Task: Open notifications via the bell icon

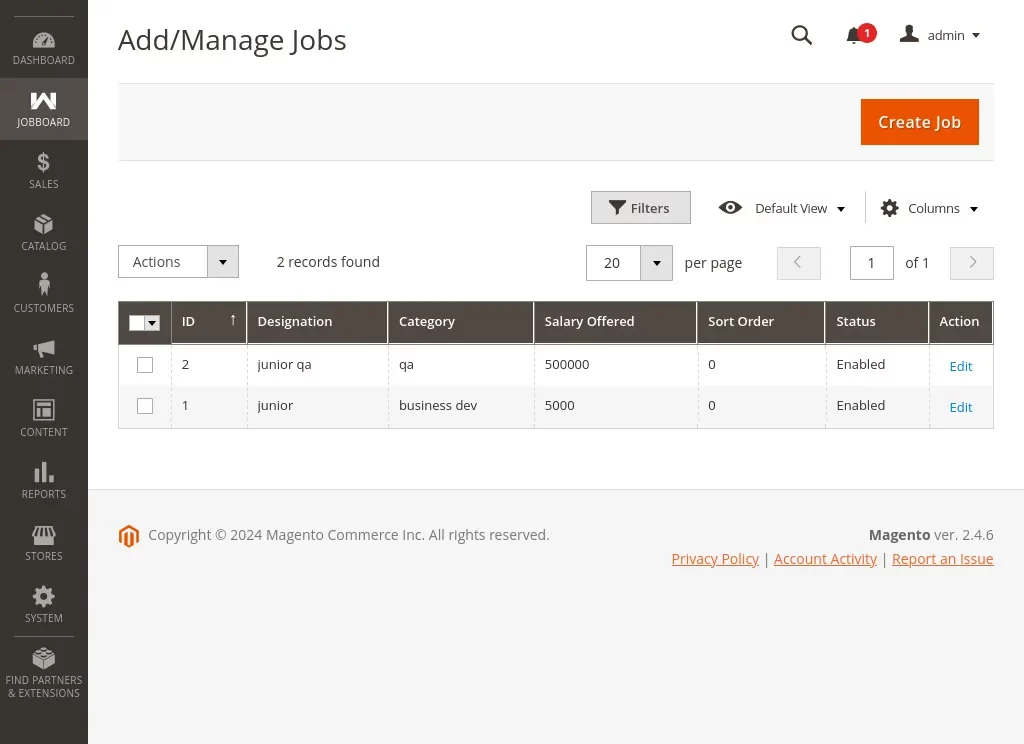Action: click(856, 35)
